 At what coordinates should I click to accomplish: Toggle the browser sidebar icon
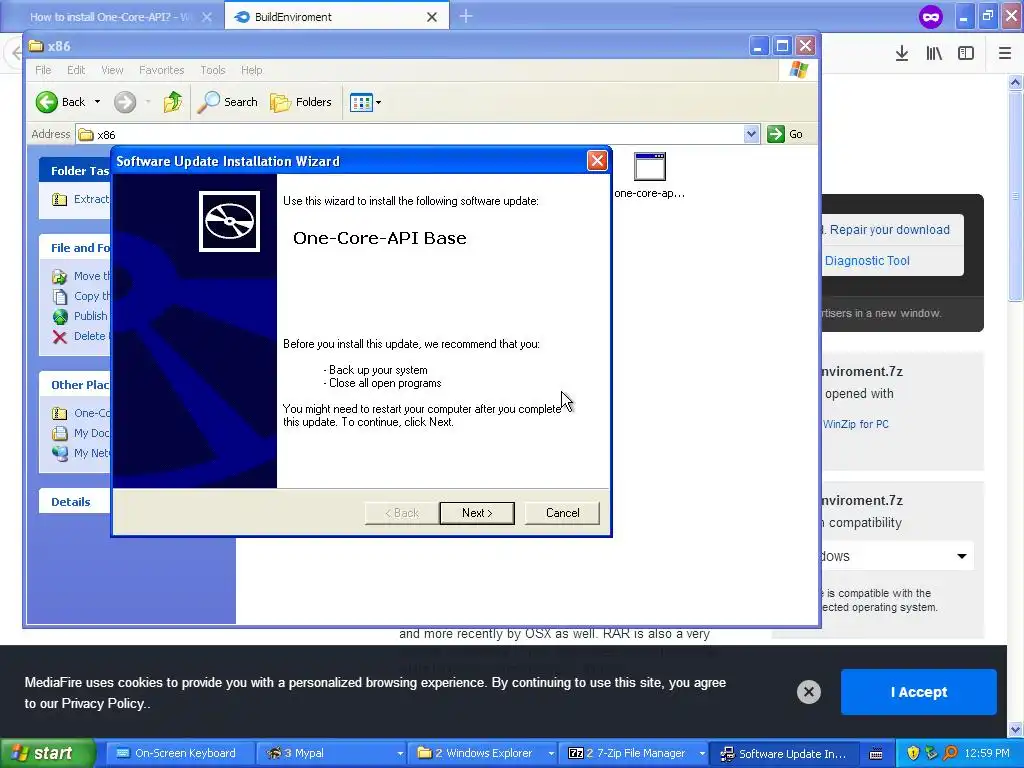coord(966,54)
